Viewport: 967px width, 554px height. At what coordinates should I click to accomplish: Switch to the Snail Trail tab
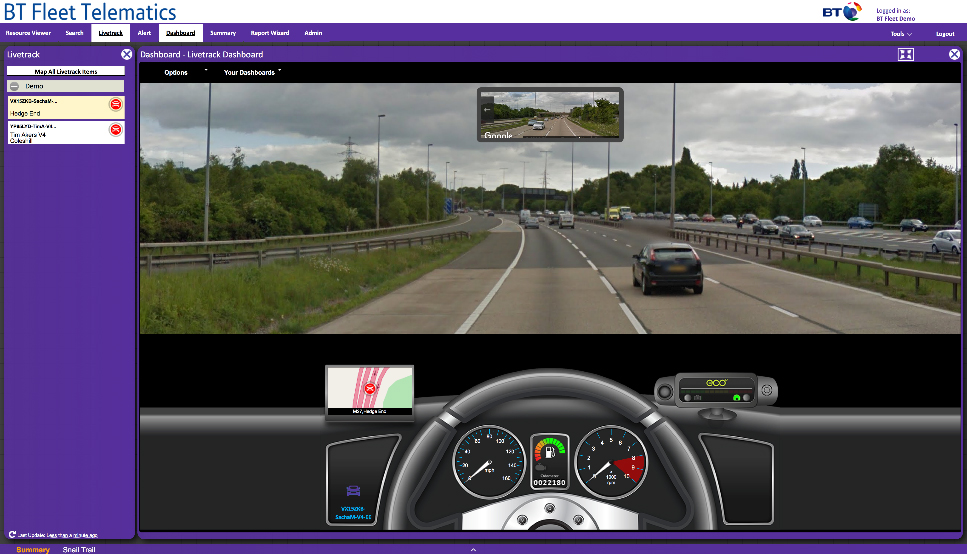click(x=79, y=550)
